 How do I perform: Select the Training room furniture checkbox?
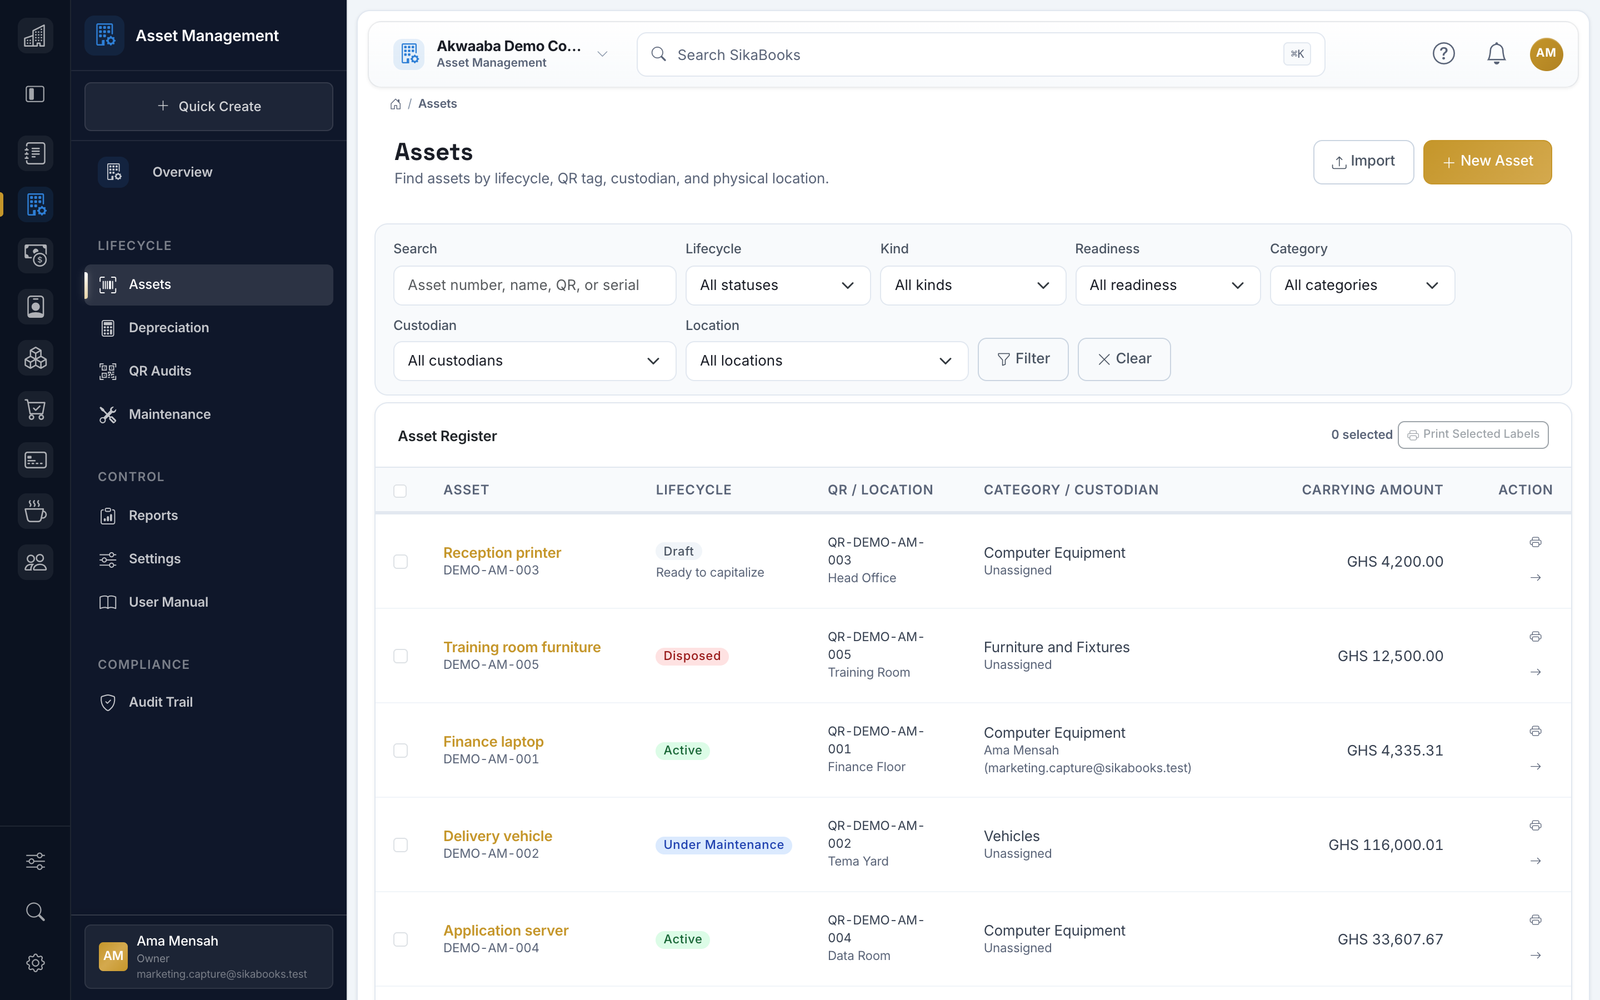[400, 656]
